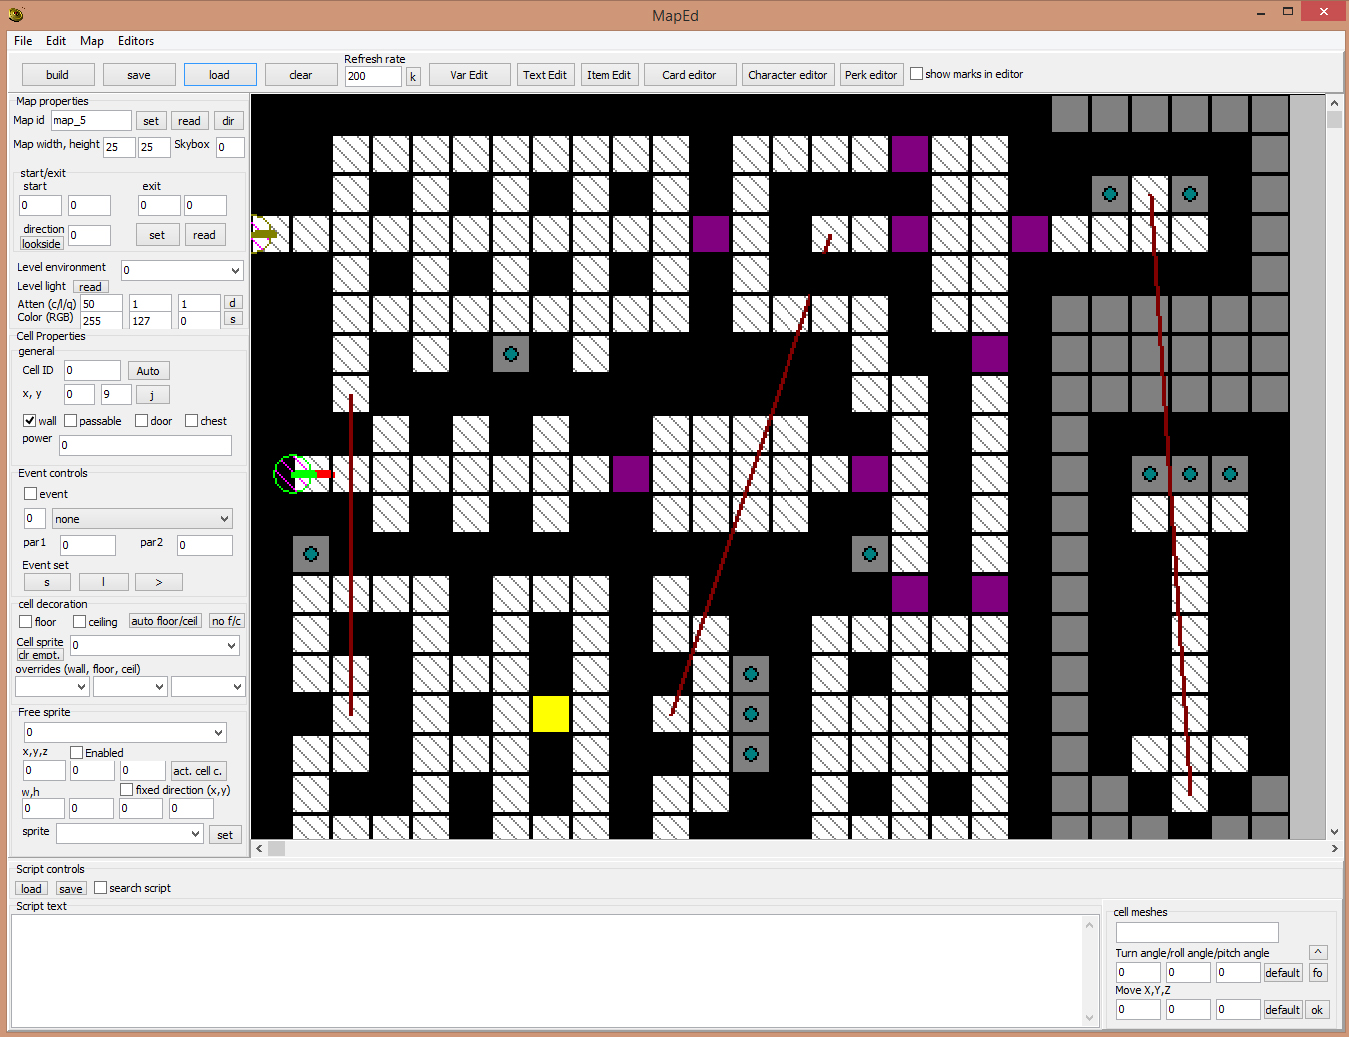Screen dimensions: 1349x1037
Task: Click the dir button beside Map id
Action: point(228,121)
